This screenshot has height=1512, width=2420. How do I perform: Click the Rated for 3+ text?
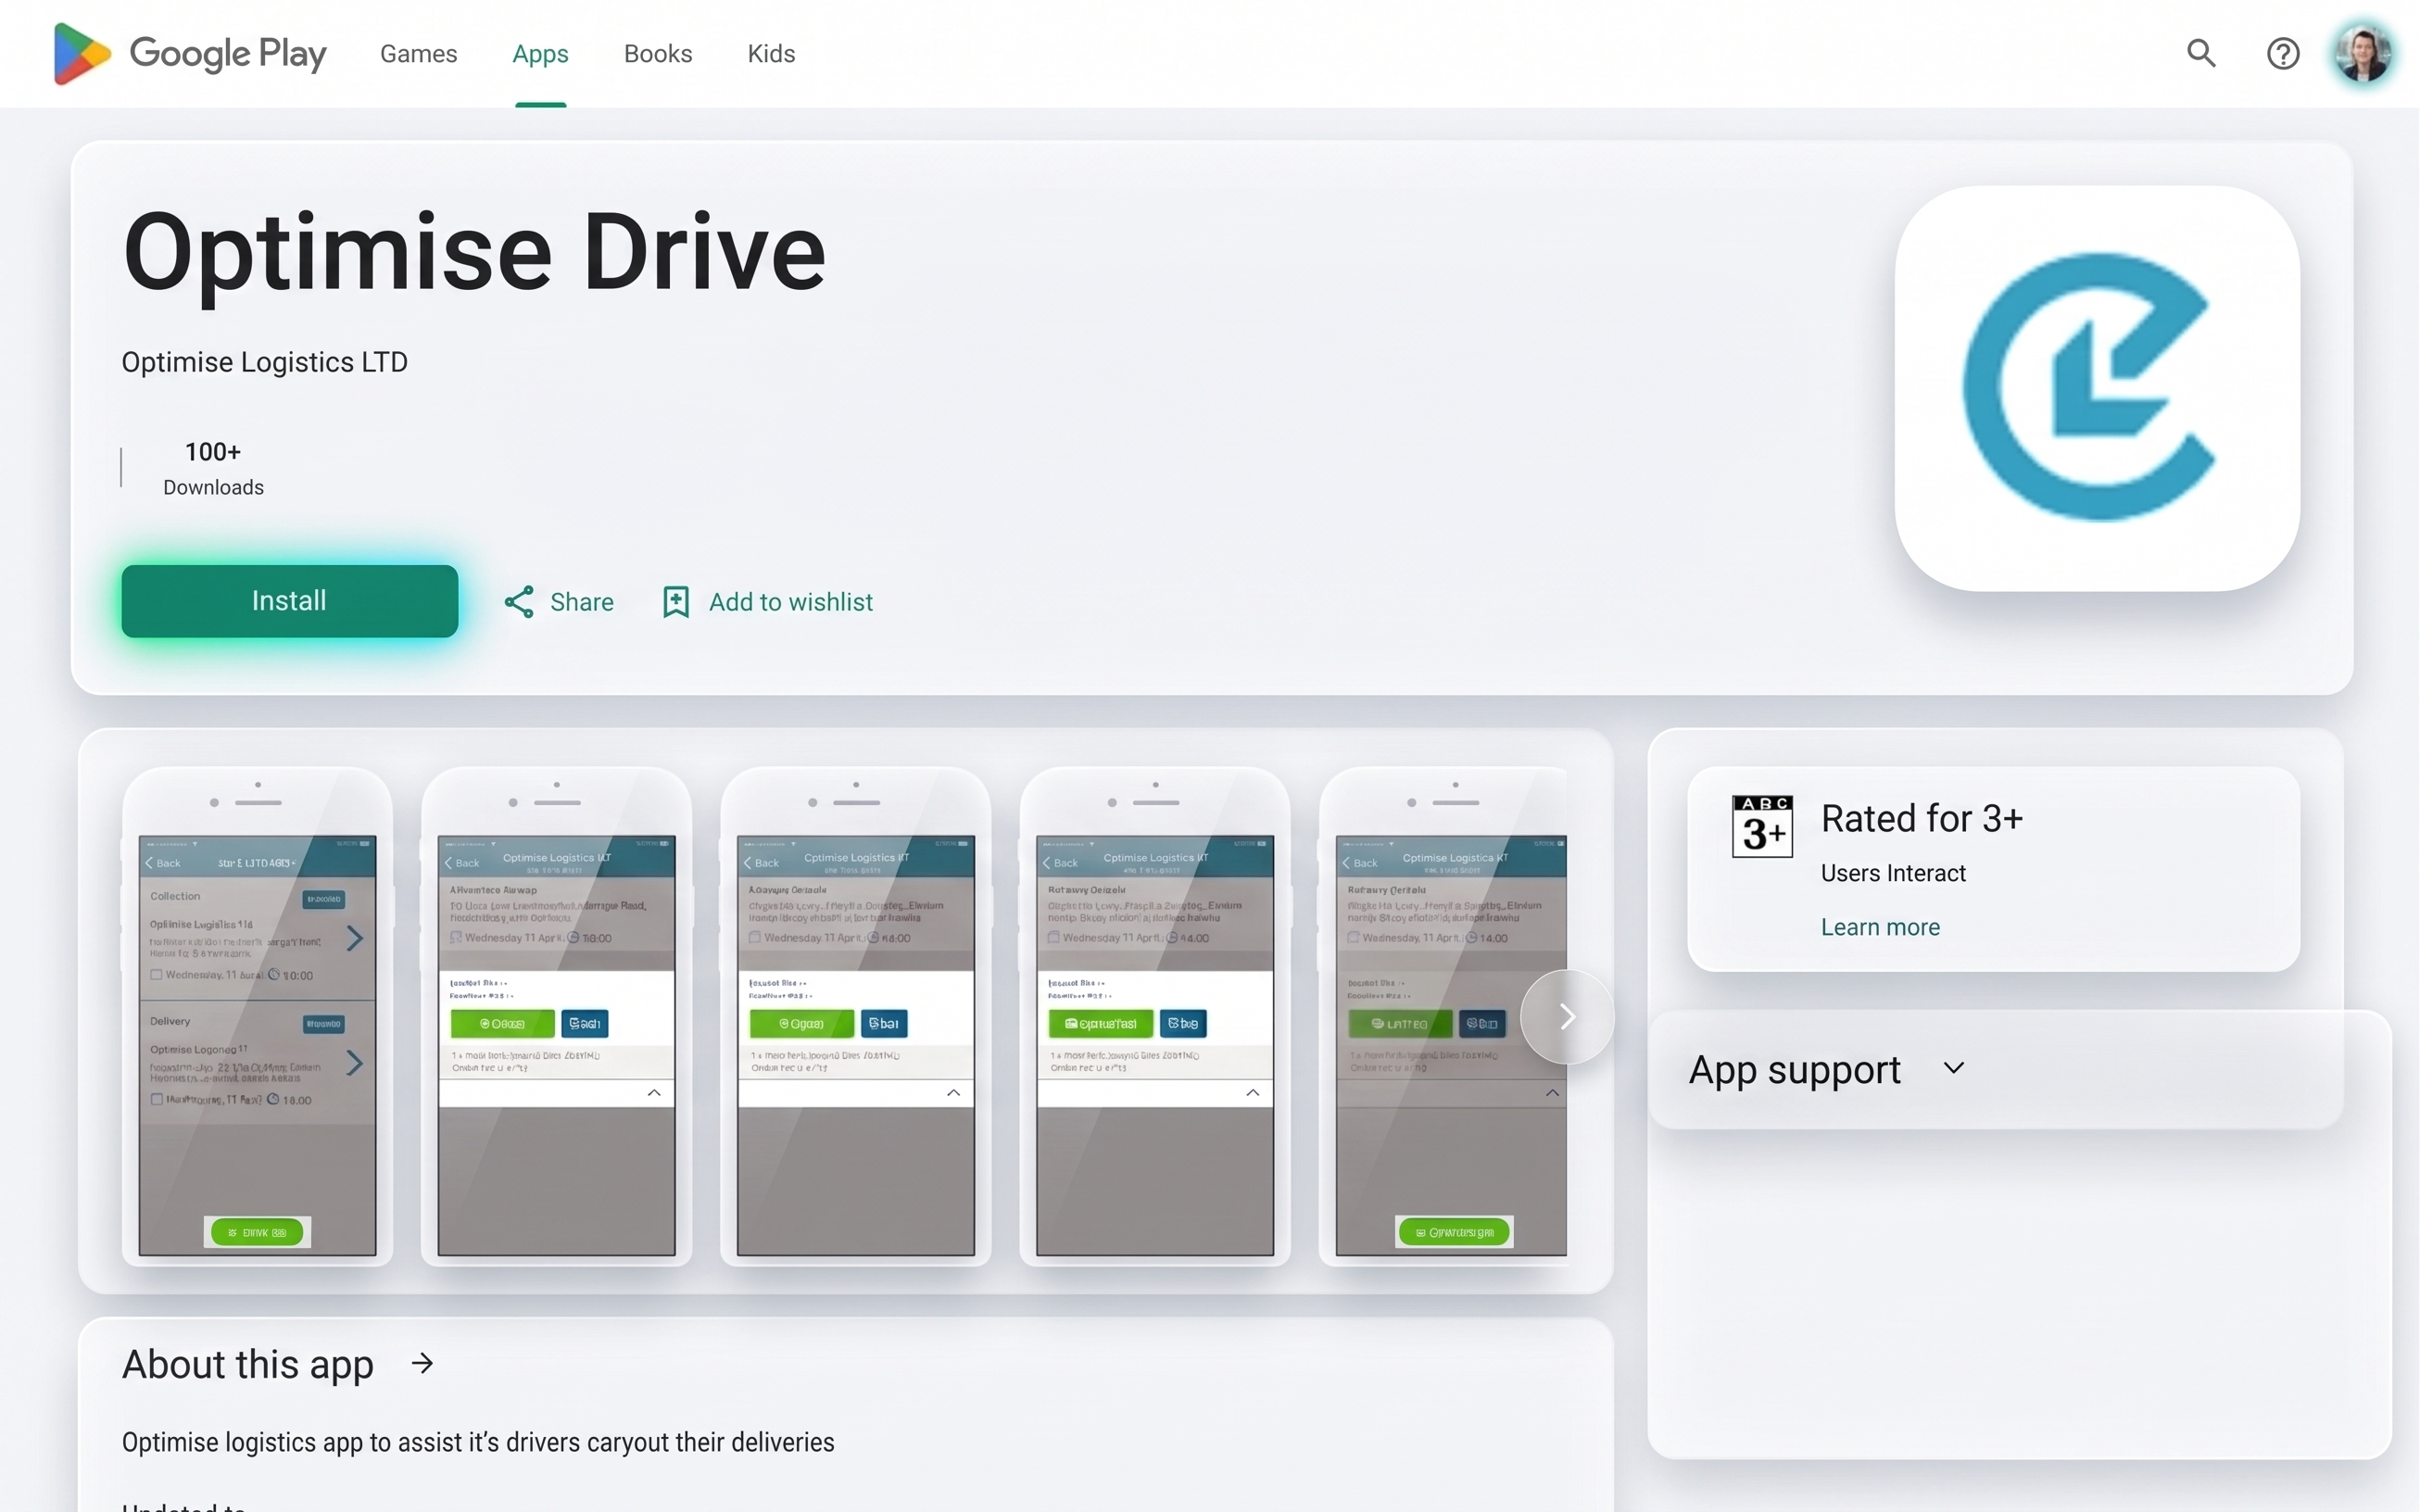[x=1921, y=819]
